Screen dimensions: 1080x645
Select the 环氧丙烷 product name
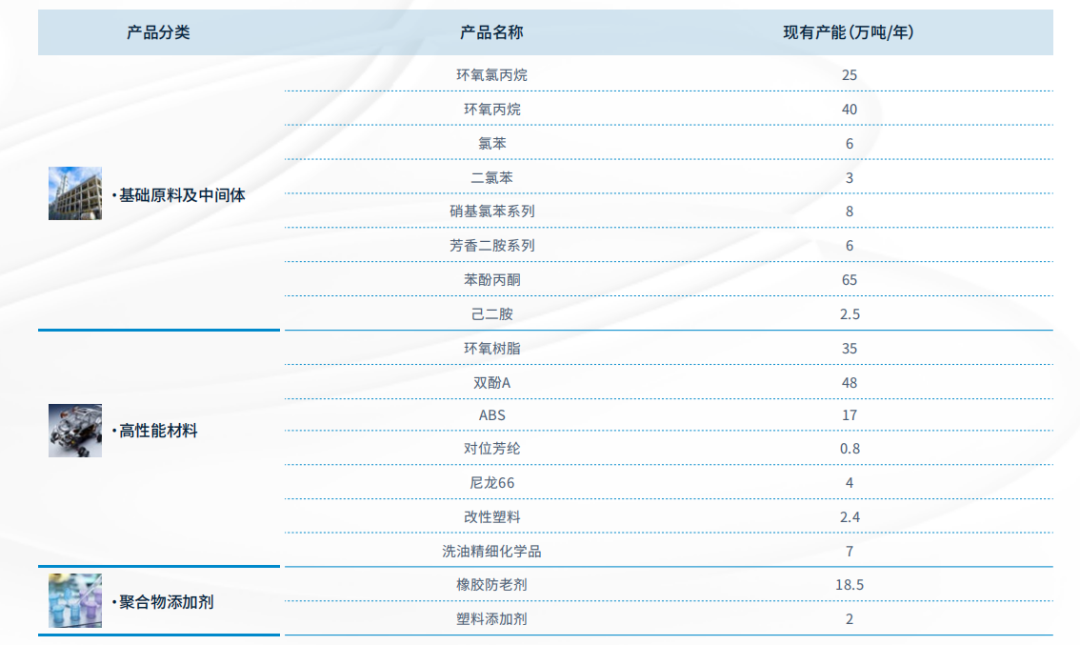[x=492, y=110]
